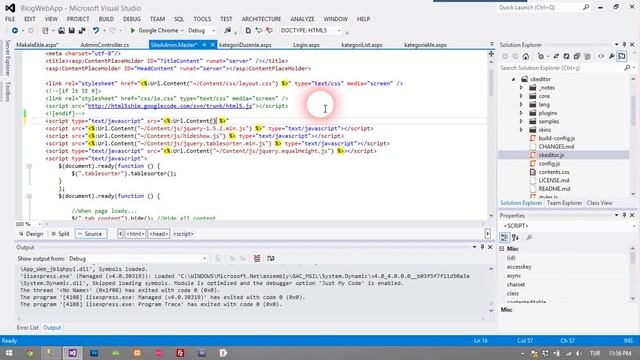
Task: Switch to Team Explorer tab
Action: pyautogui.click(x=564, y=203)
